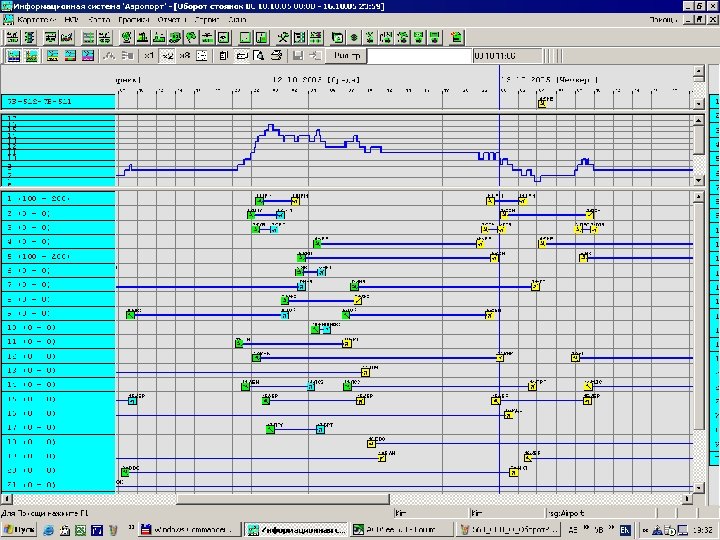Open the Графики menu
This screenshot has width=720, height=540.
click(x=134, y=20)
